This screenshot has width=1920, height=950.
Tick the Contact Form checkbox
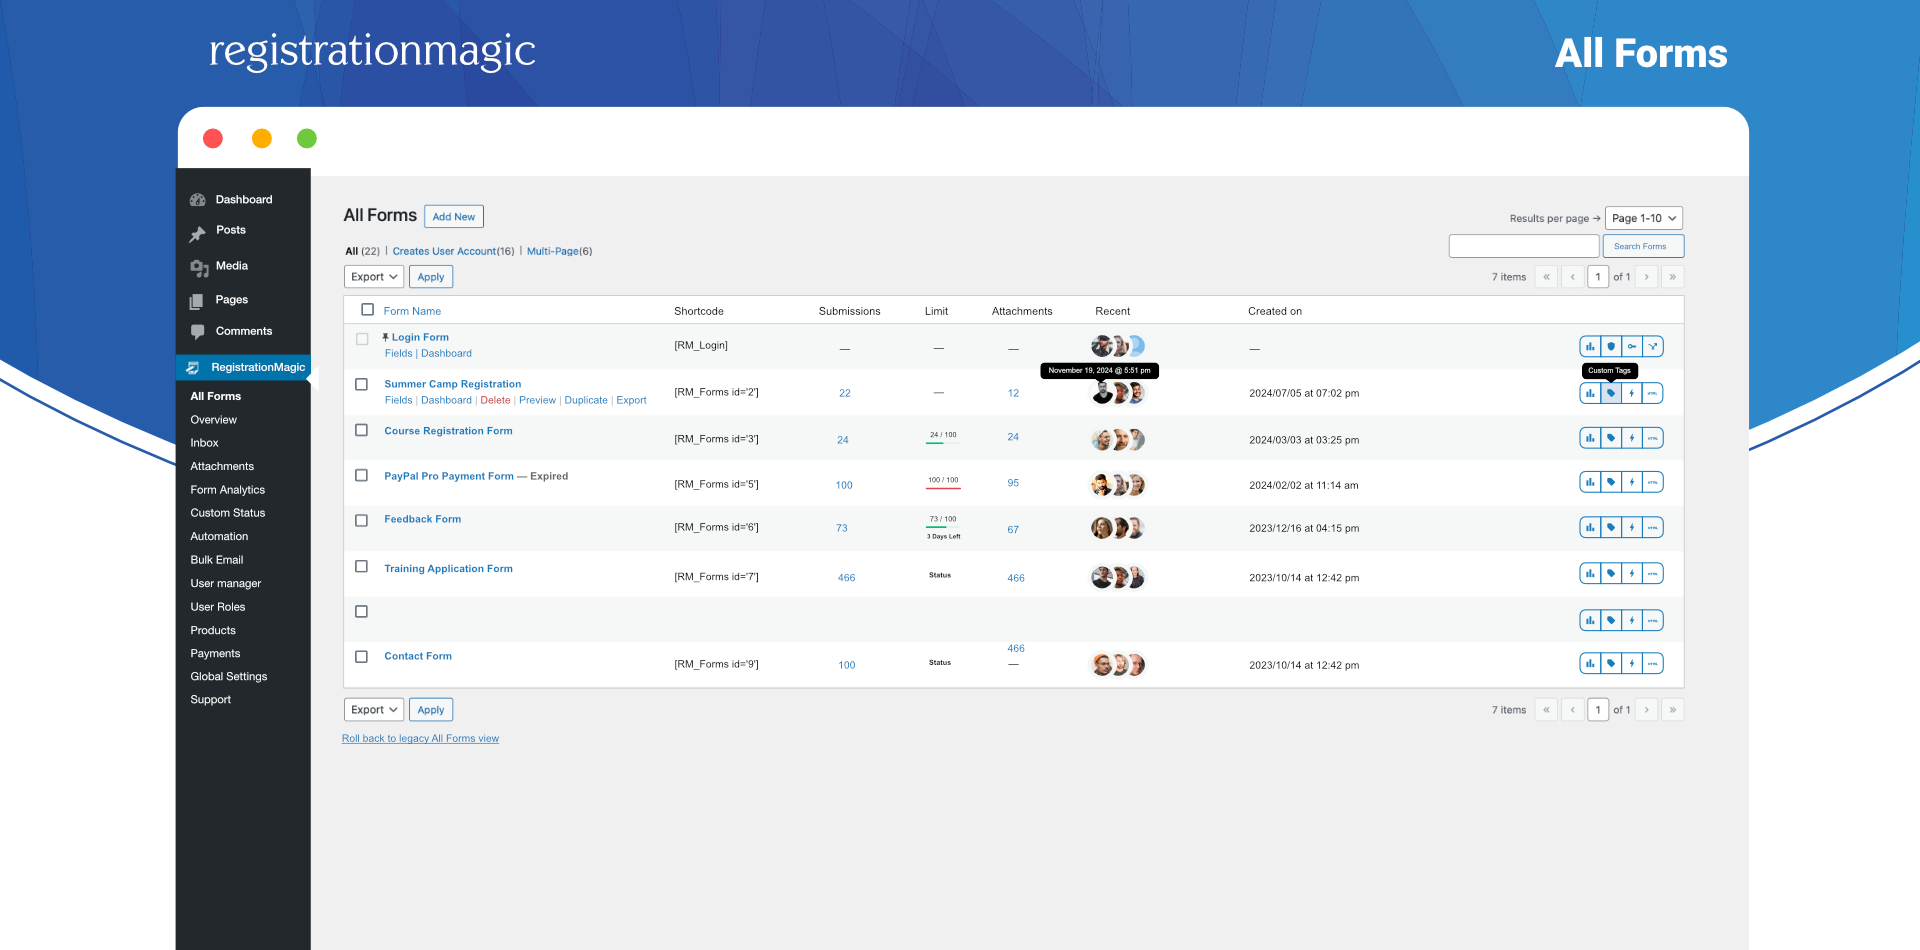coord(362,656)
